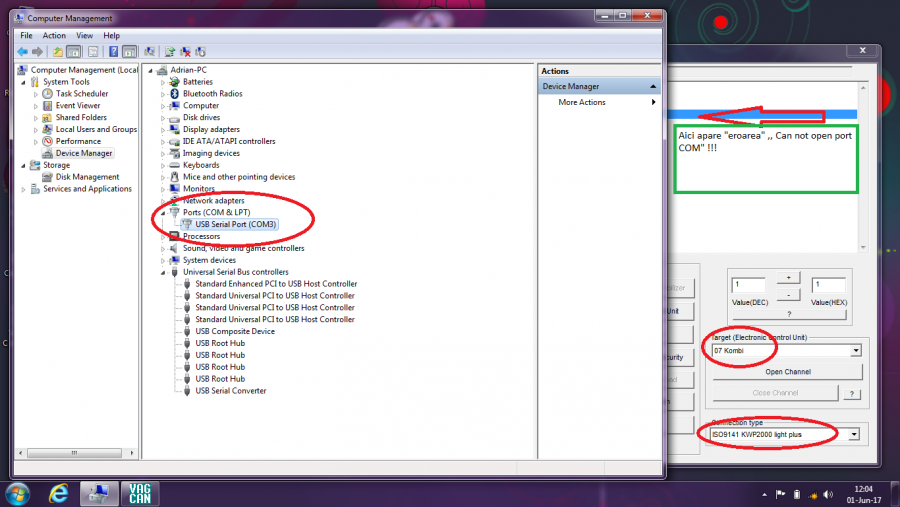Viewport: 900px width, 507px height.
Task: Click the Value(DEC) input field
Action: click(x=748, y=285)
